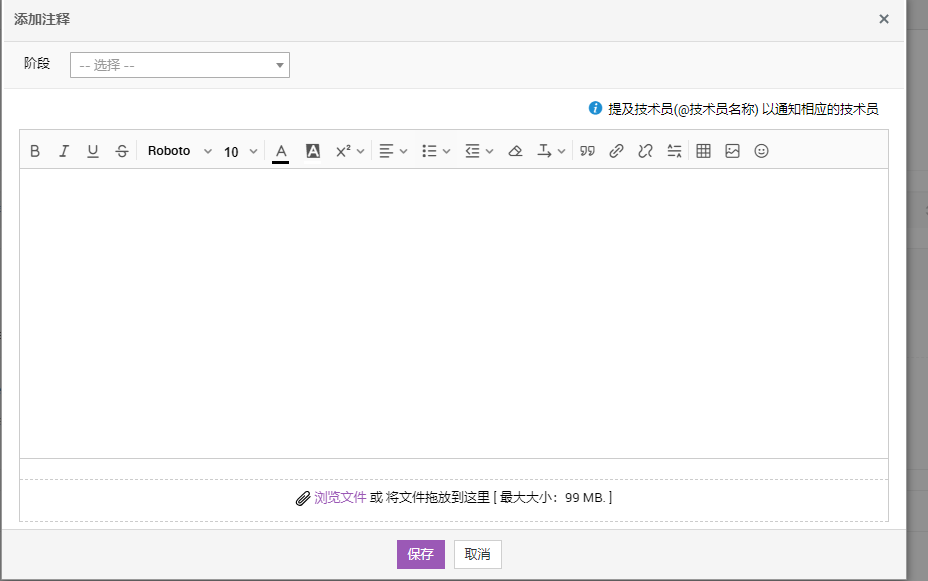
Task: Pick the font color swatch
Action: [x=281, y=151]
